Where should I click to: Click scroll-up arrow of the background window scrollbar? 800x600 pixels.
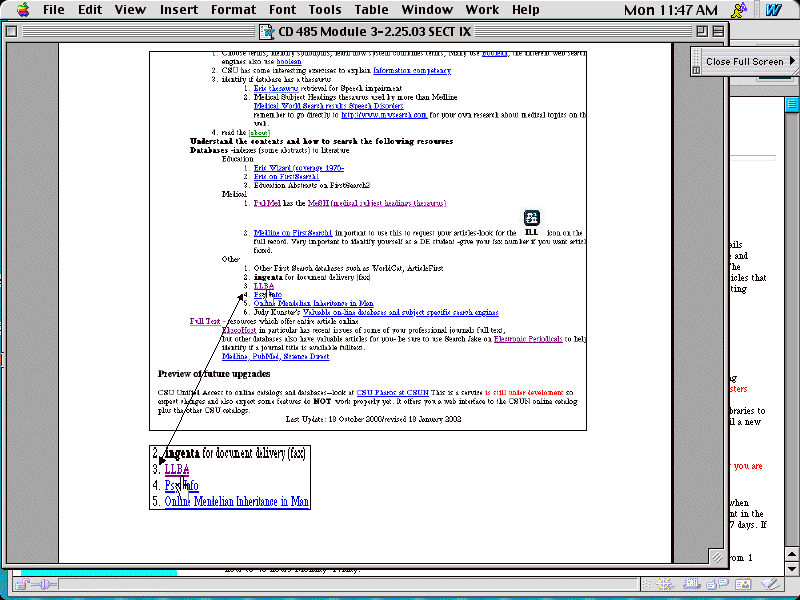pos(792,555)
